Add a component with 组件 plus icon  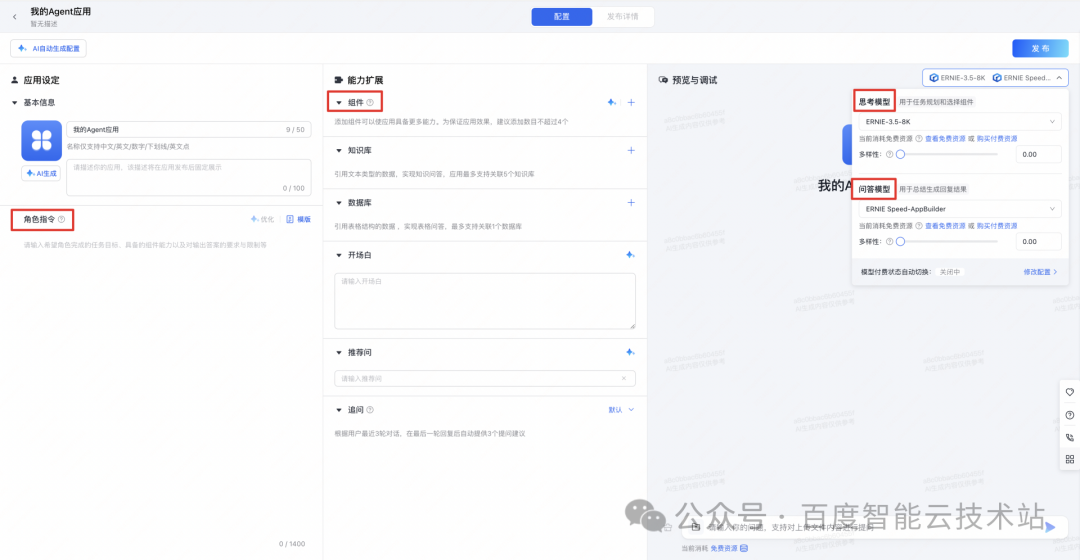click(631, 103)
